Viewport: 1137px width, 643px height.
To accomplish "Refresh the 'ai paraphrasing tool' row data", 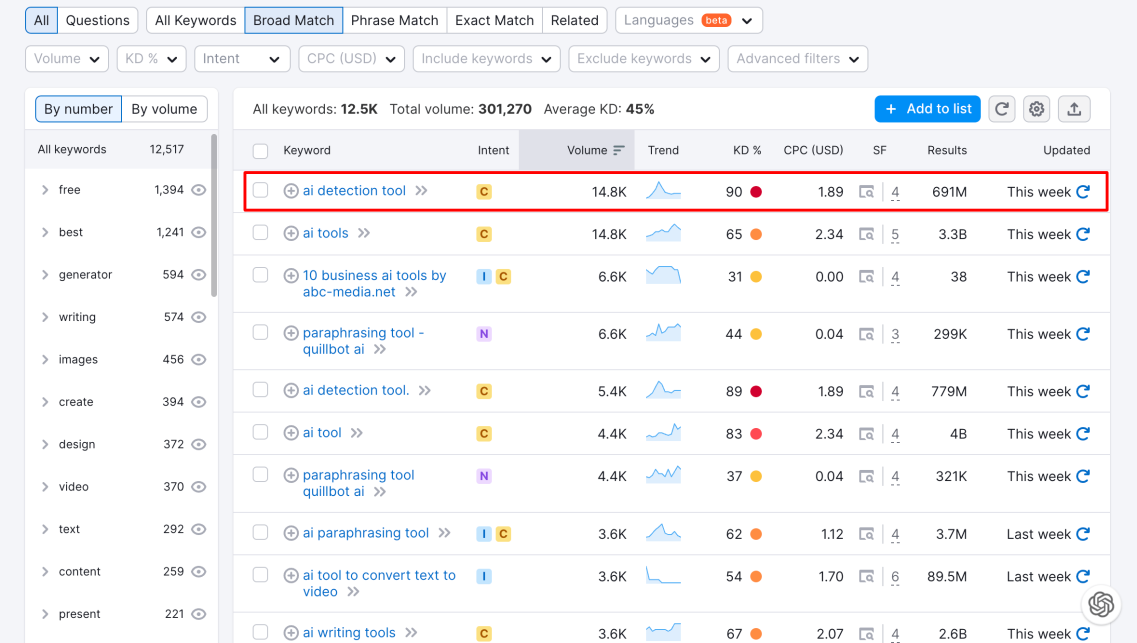I will 1082,534.
